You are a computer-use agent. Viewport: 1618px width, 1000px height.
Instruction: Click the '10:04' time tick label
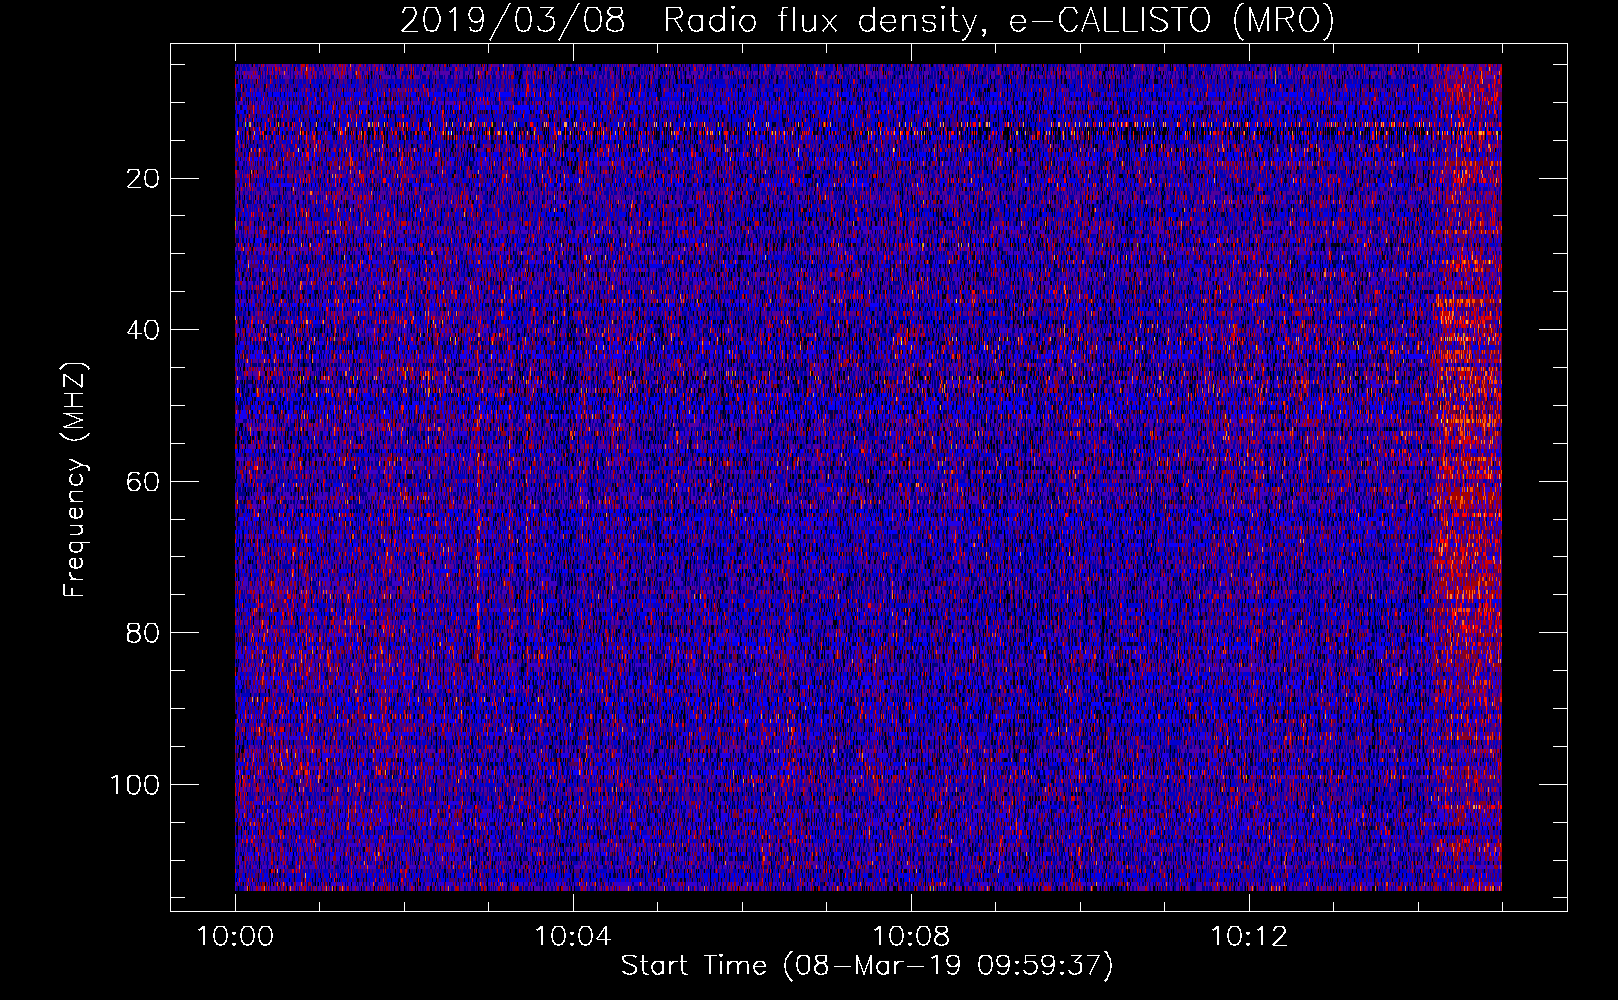(x=572, y=937)
